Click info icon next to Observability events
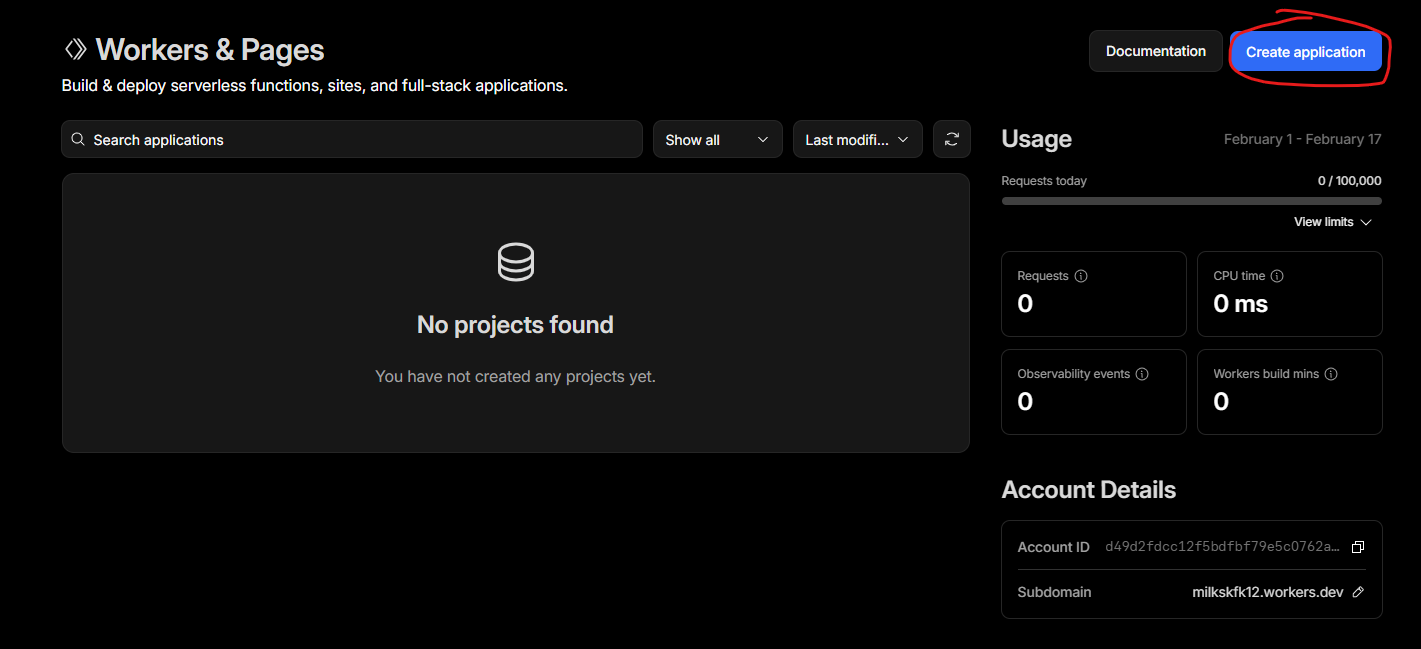This screenshot has width=1421, height=649. (1142, 374)
